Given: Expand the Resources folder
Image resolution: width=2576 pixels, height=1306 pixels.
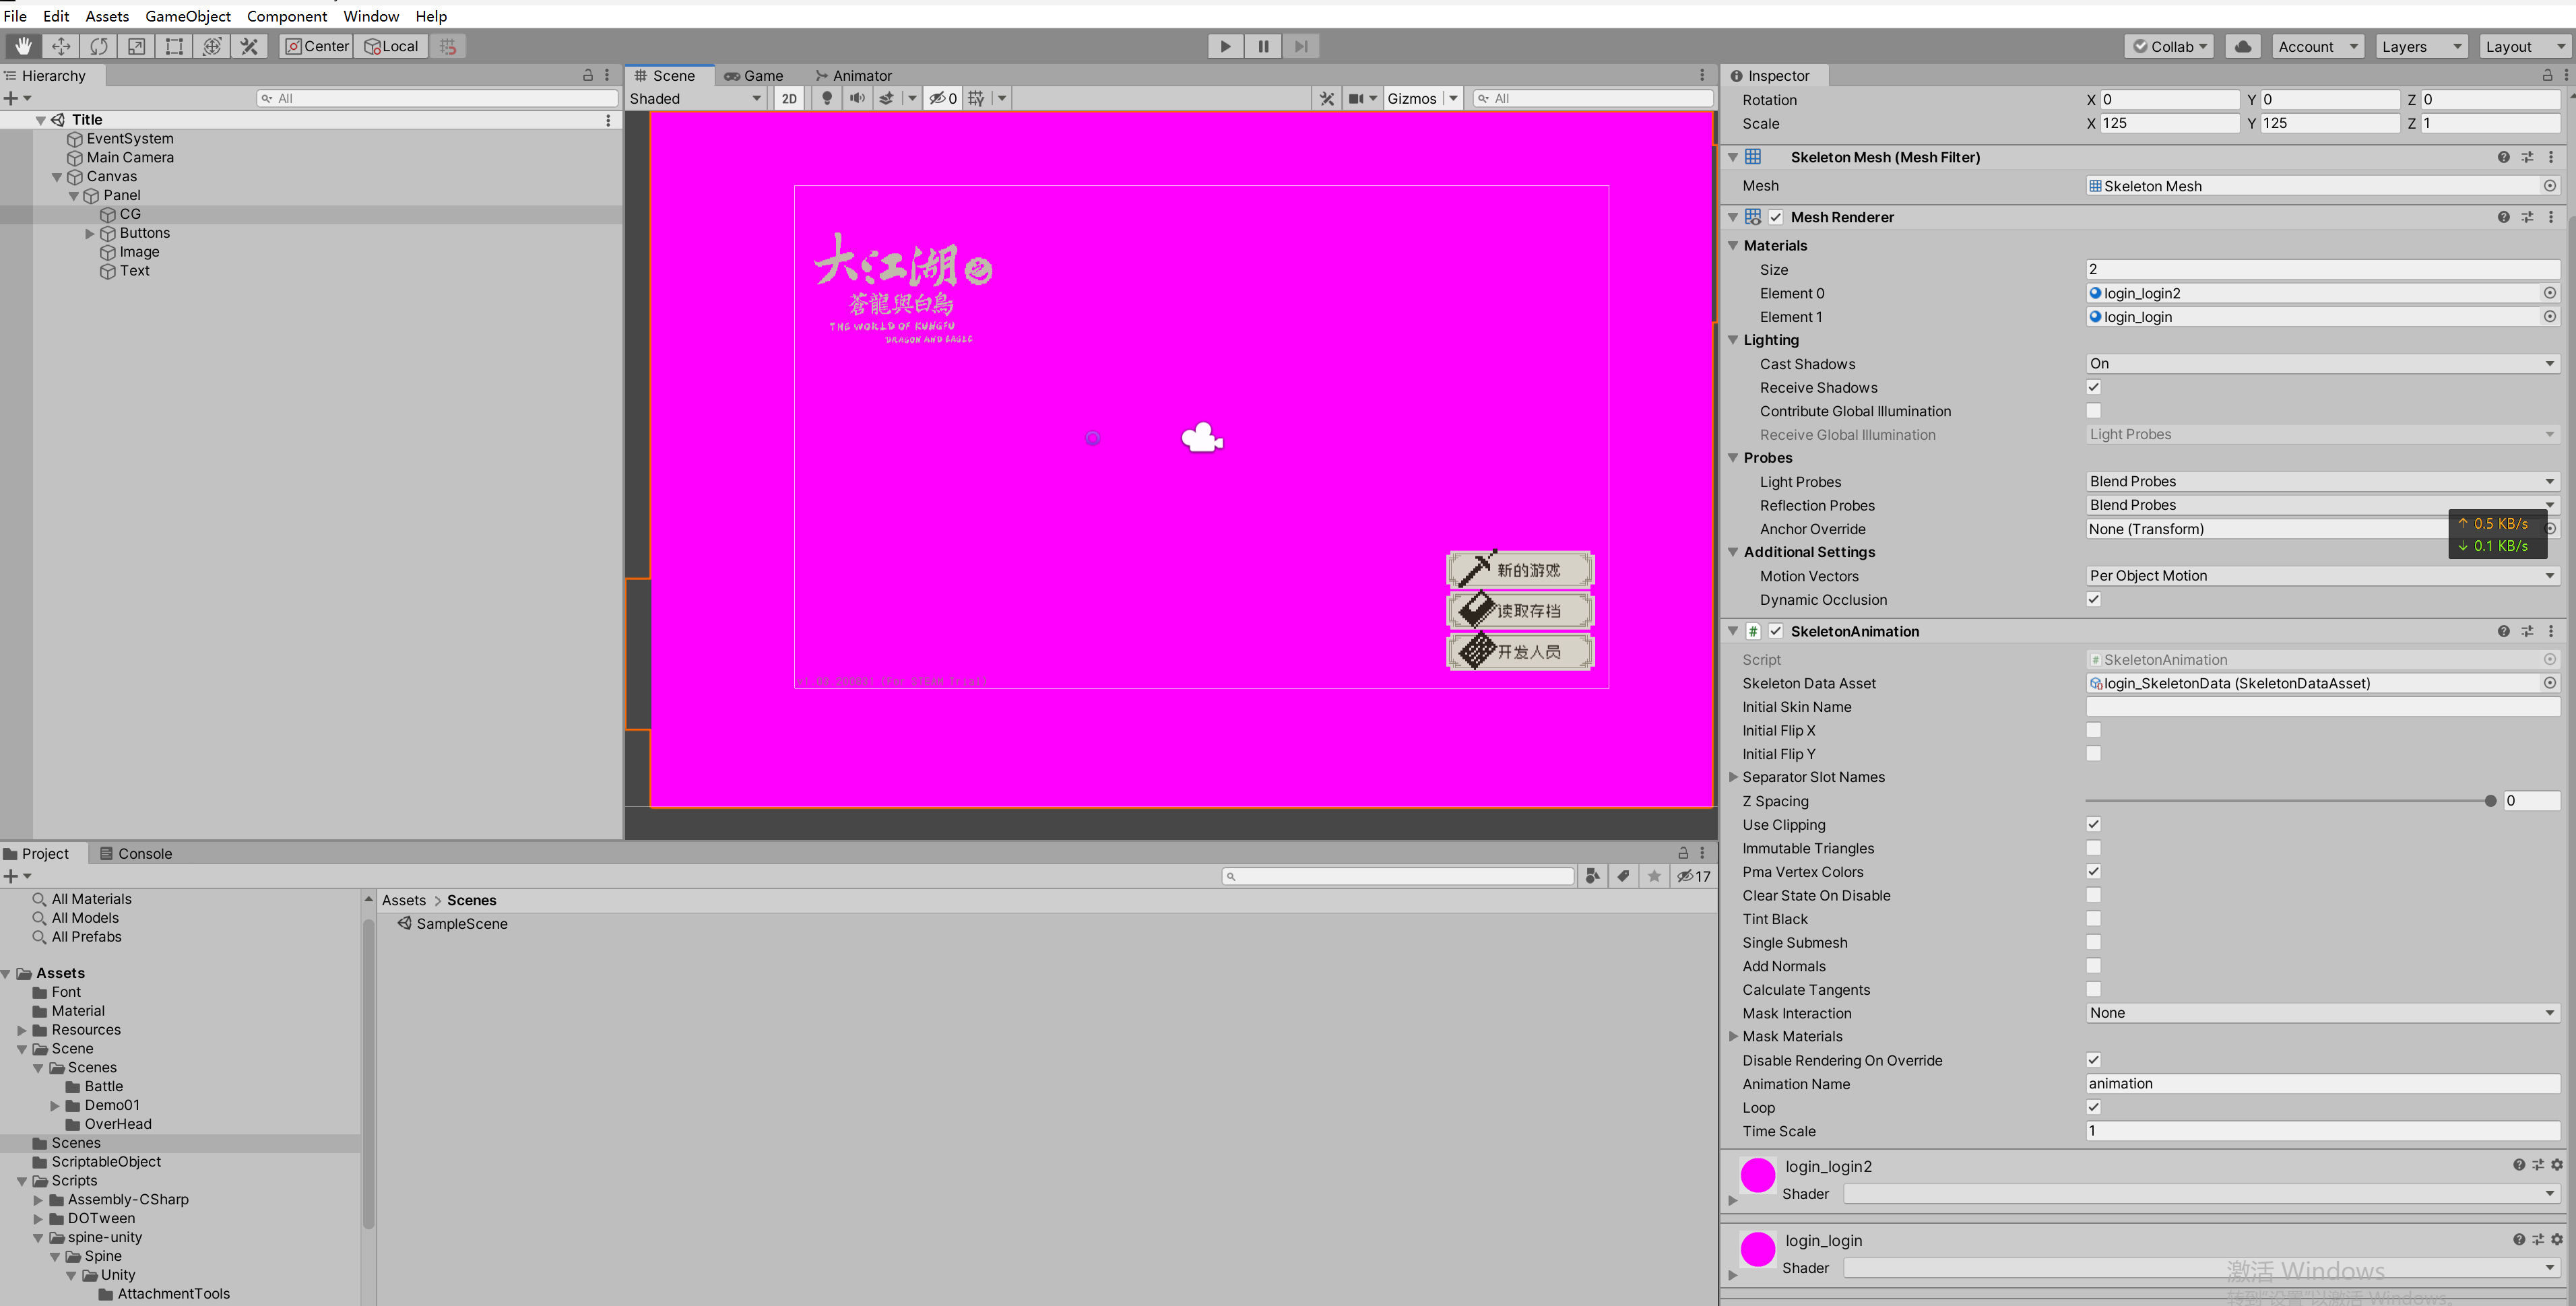Looking at the screenshot, I should (x=22, y=1030).
